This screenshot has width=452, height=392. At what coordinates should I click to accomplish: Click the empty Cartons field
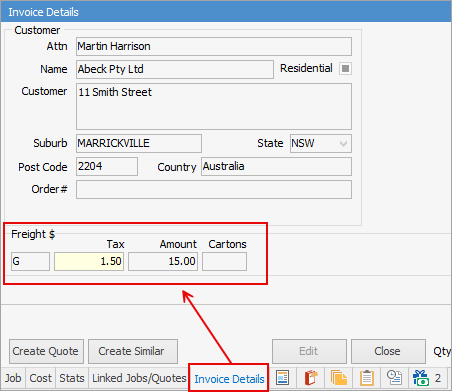coord(225,261)
